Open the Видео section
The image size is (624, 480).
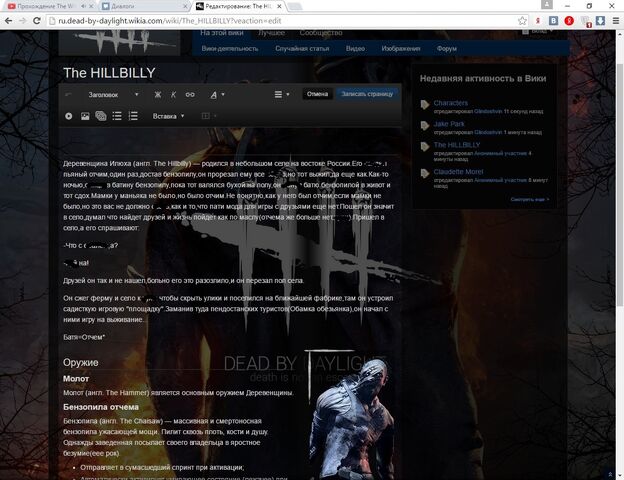[x=355, y=49]
